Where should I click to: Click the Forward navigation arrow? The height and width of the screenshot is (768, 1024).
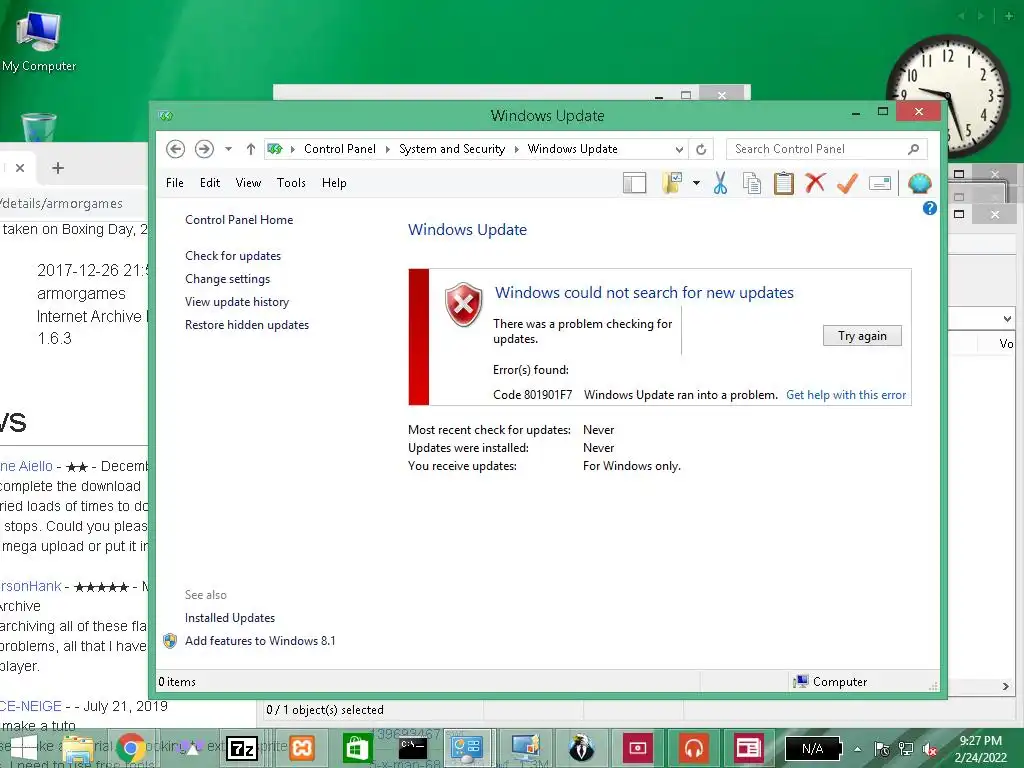point(204,149)
